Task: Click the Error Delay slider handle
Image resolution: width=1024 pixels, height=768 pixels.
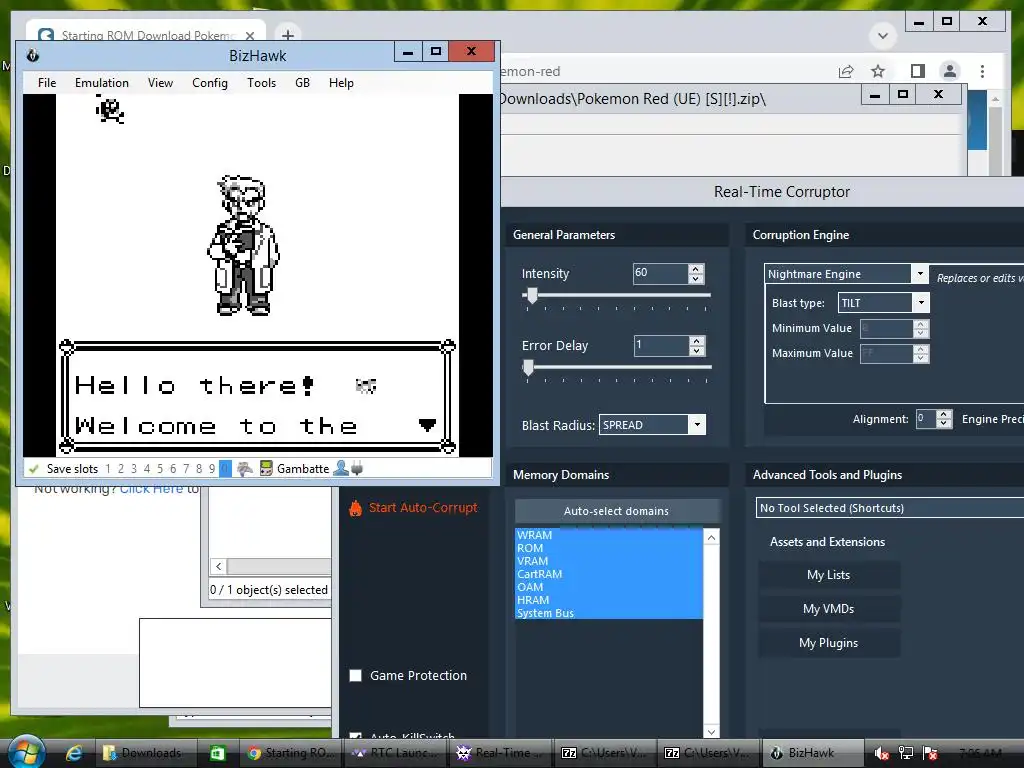Action: [x=528, y=368]
